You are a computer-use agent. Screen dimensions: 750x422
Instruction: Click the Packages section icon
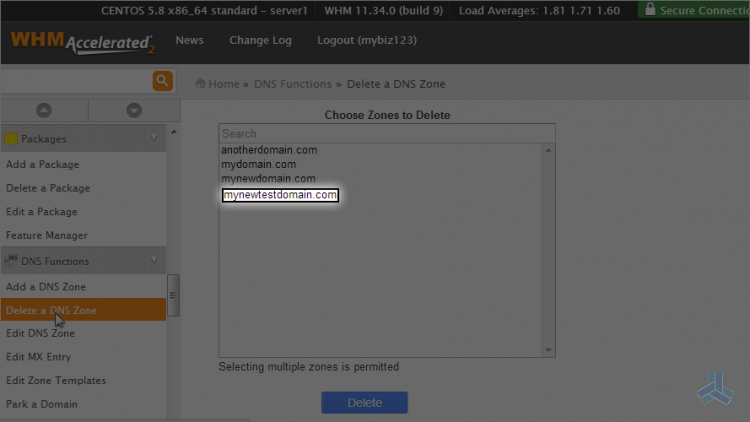coord(11,139)
